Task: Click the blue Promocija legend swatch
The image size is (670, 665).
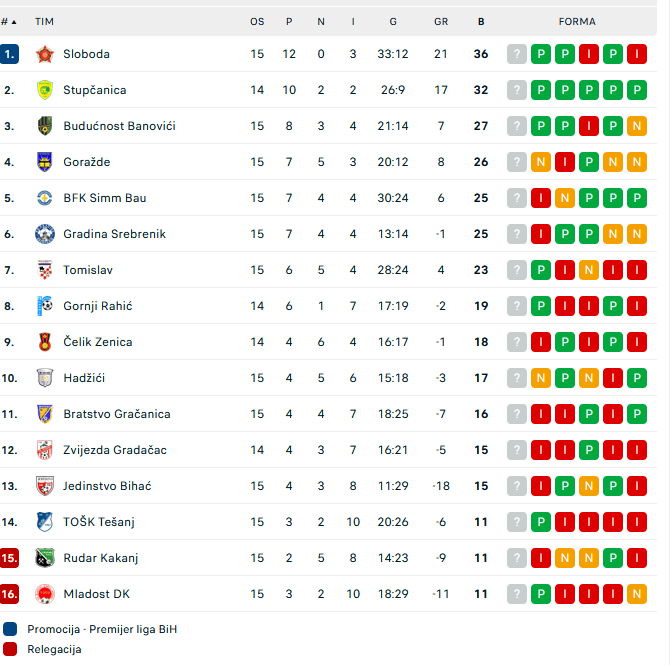Action: [x=10, y=629]
